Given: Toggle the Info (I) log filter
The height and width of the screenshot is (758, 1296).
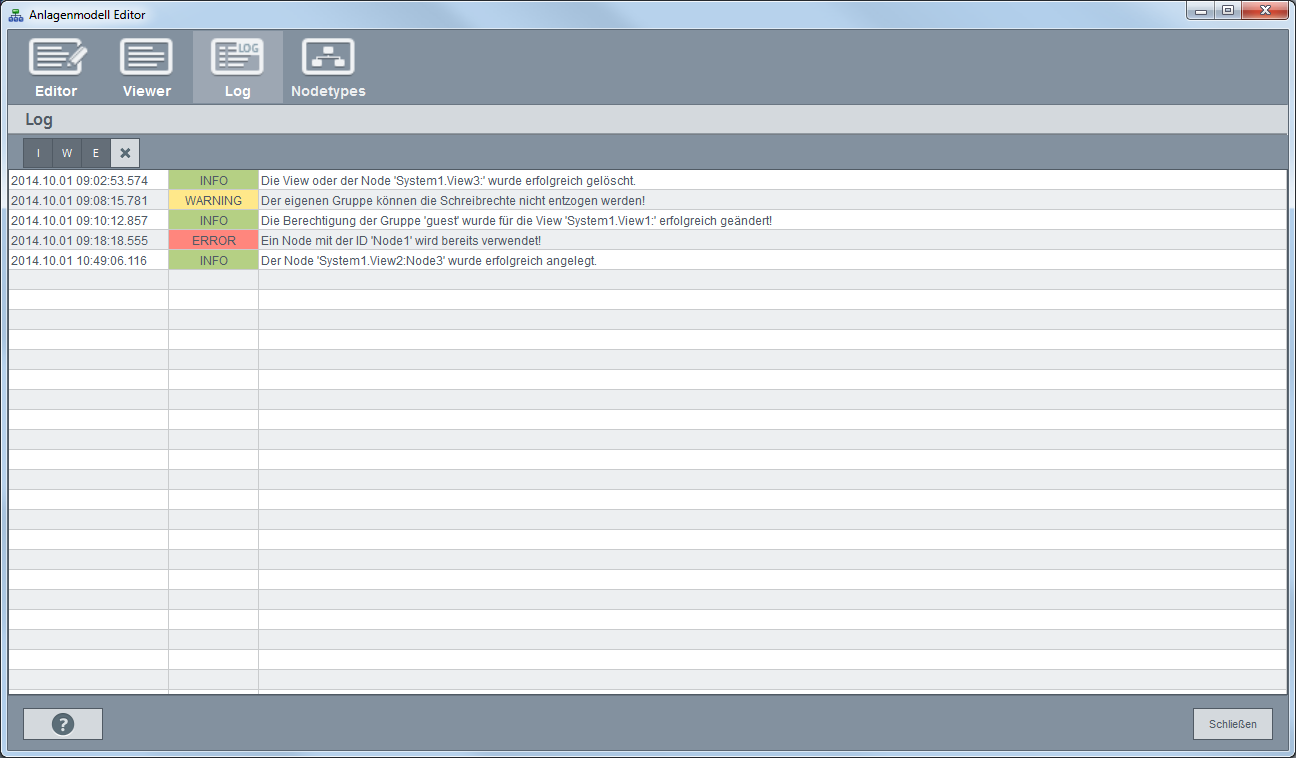Looking at the screenshot, I should tap(38, 153).
